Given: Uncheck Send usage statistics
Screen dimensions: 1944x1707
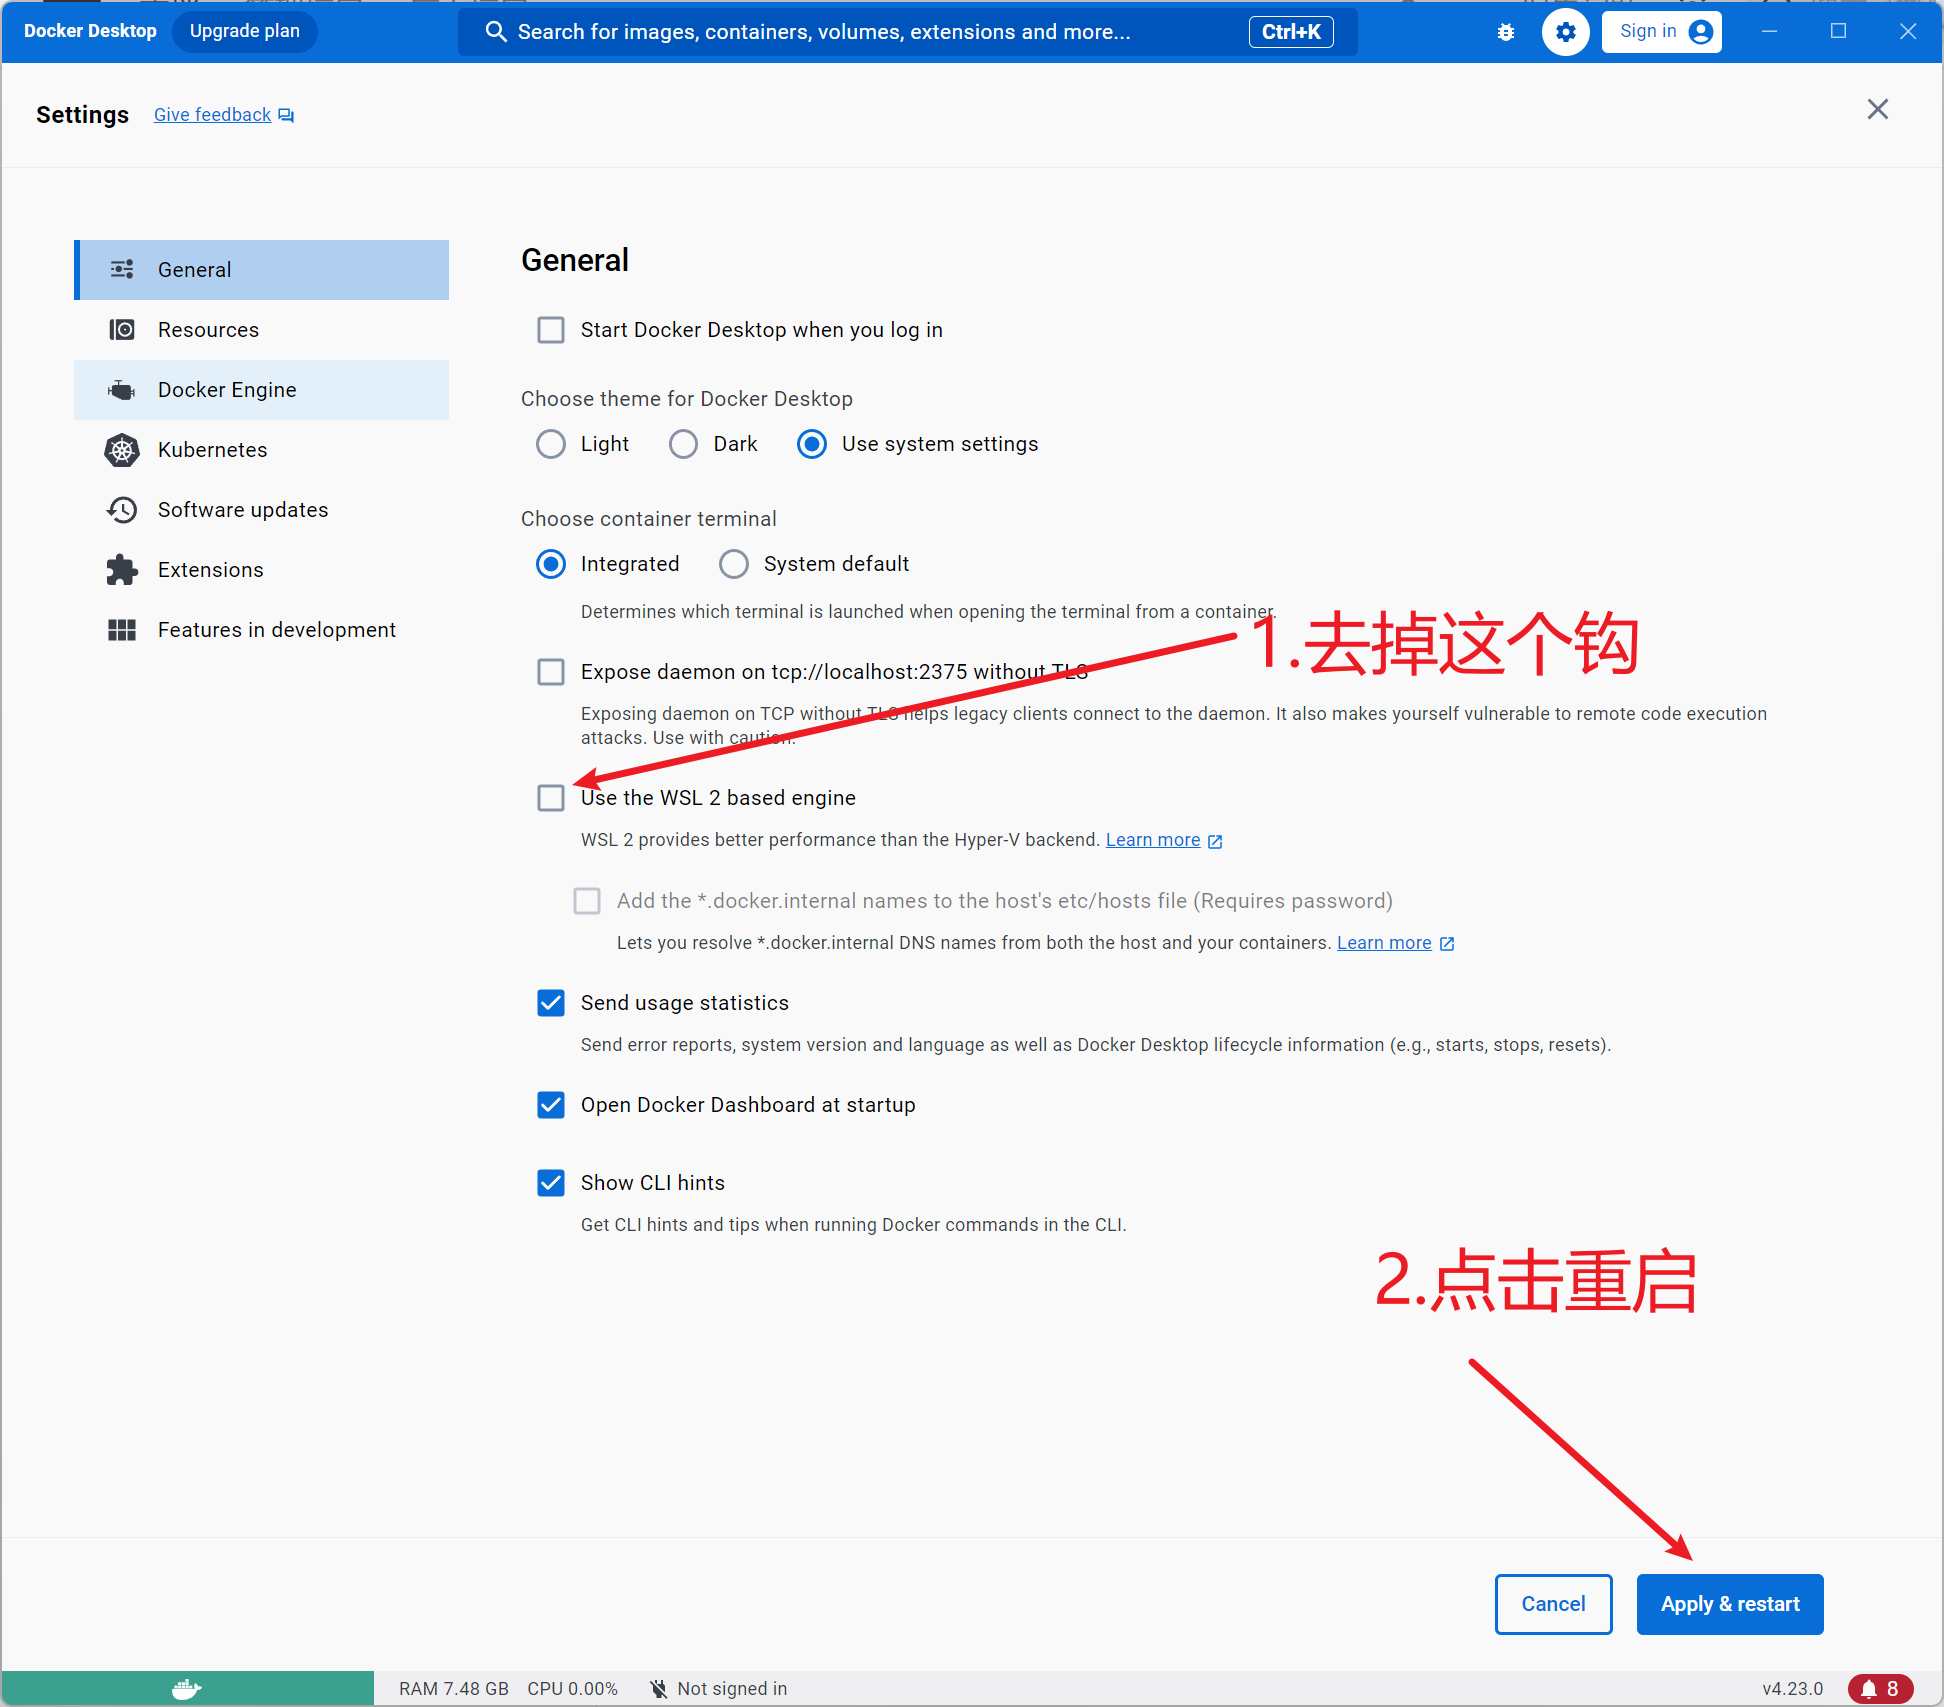Looking at the screenshot, I should pos(551,1003).
